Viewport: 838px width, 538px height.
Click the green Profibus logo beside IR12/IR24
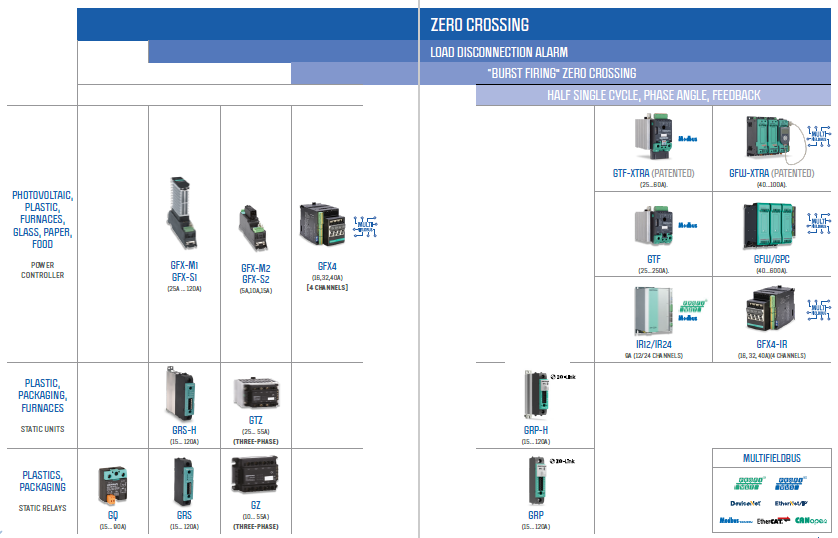coord(693,306)
